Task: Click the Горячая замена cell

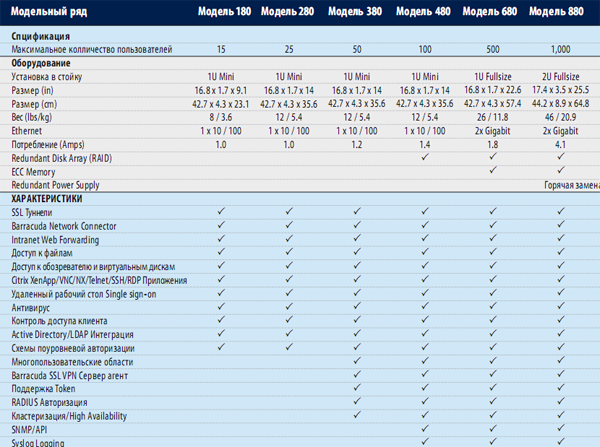Action: click(572, 185)
